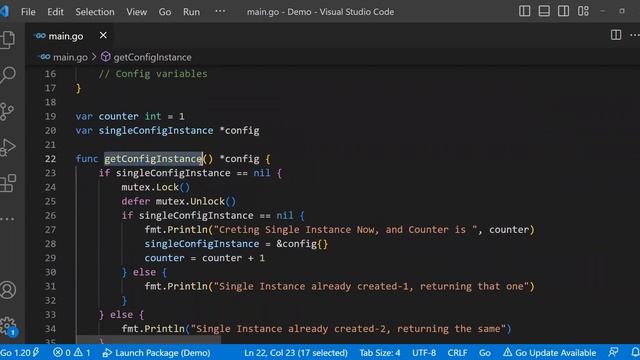Open the Extensions view
The width and height of the screenshot is (640, 360).
pyautogui.click(x=7, y=183)
